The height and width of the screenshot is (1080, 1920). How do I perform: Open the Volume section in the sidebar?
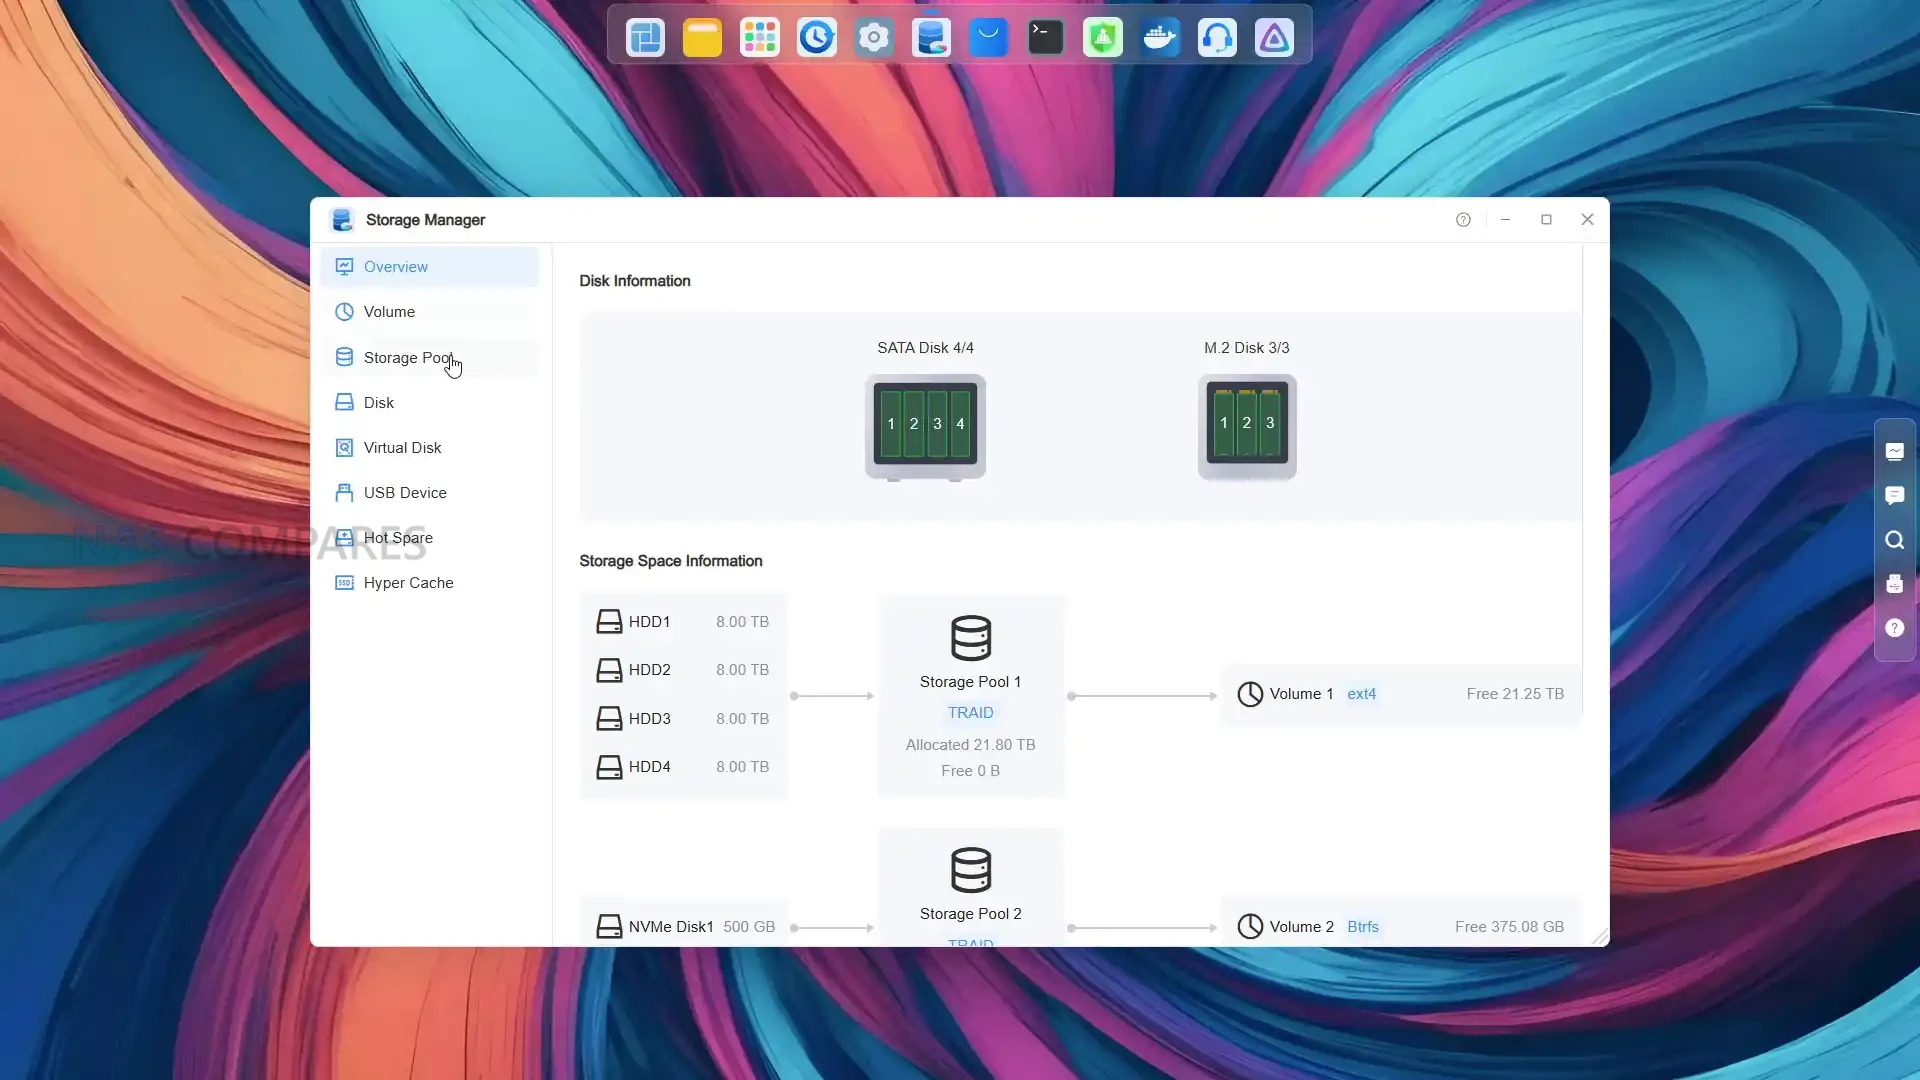coord(389,312)
